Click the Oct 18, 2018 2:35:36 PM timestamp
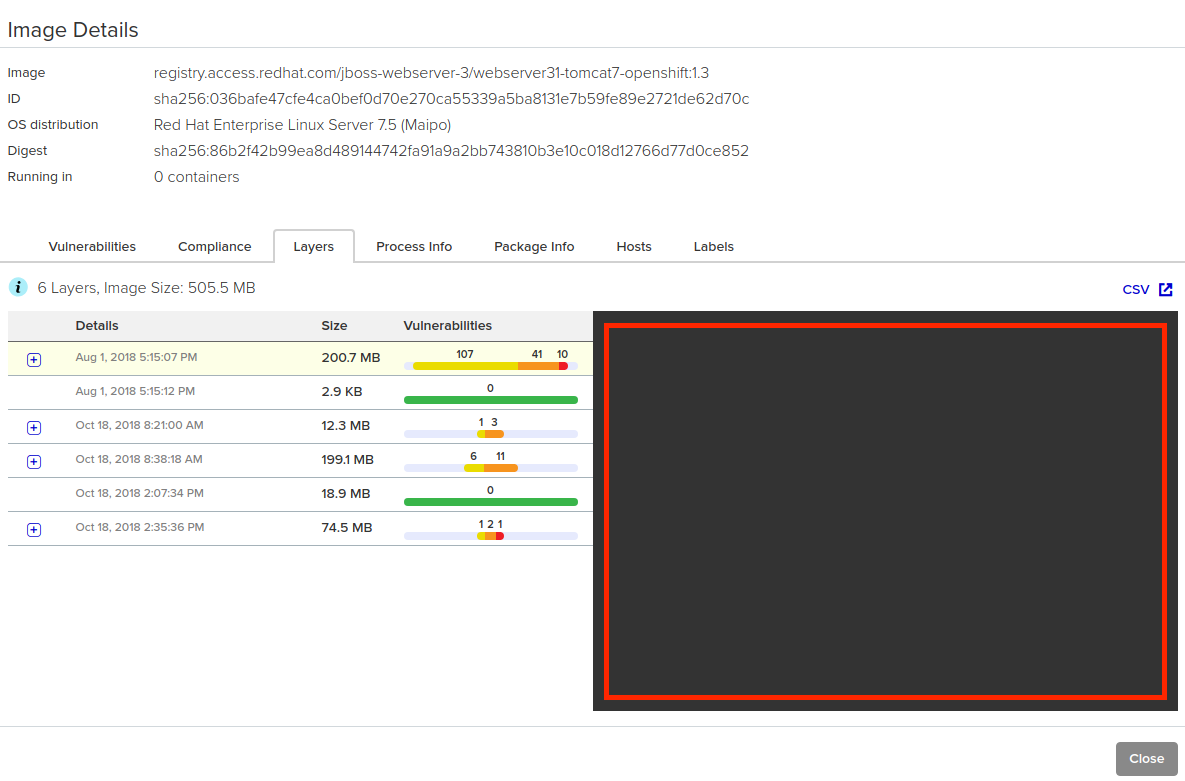This screenshot has height=781, width=1185. click(x=140, y=527)
